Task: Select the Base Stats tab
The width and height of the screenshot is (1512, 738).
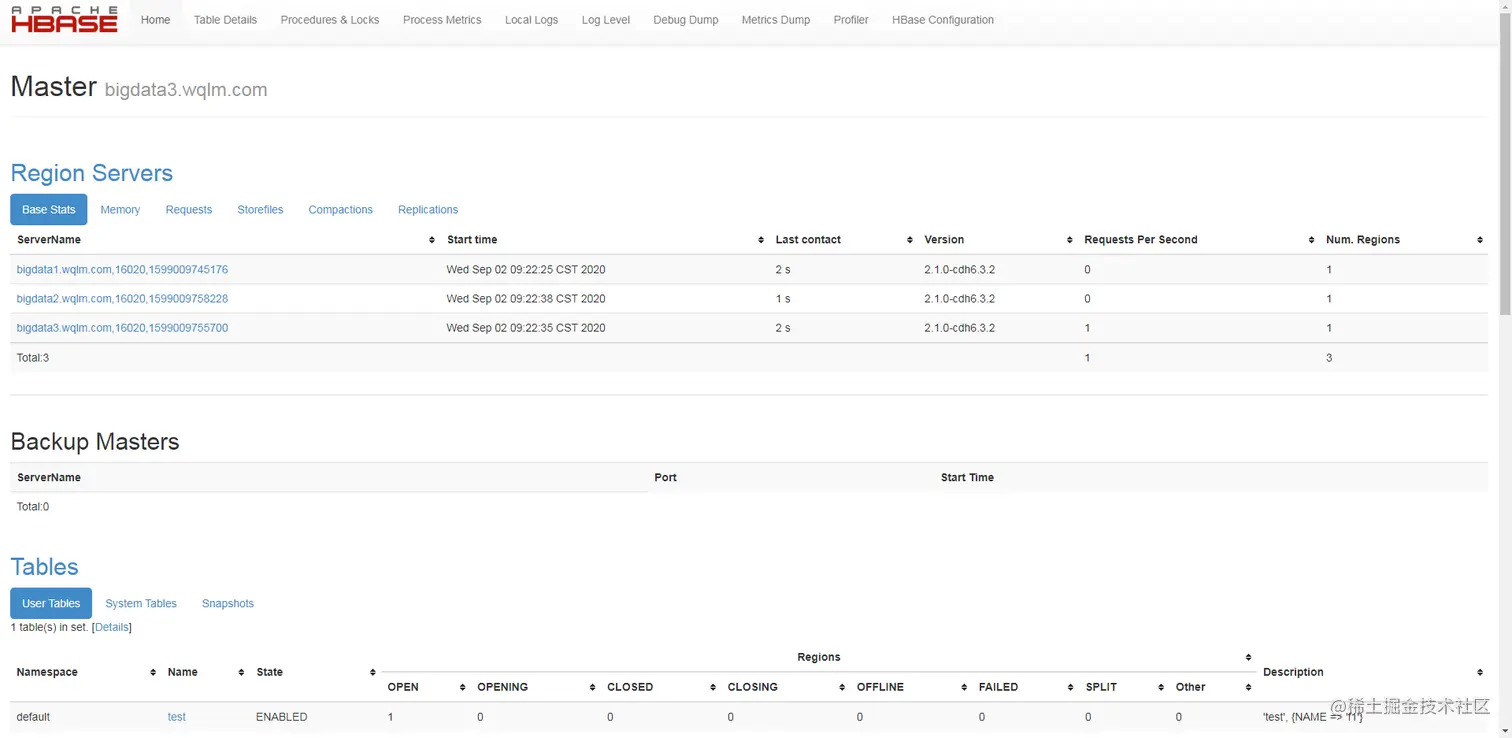Action: pos(49,210)
